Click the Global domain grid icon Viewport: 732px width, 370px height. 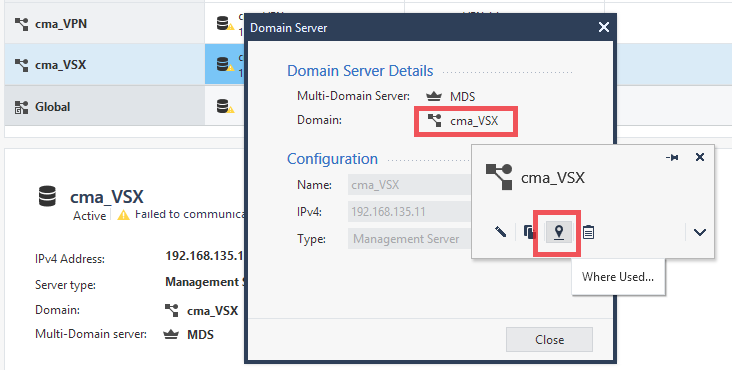point(21,107)
